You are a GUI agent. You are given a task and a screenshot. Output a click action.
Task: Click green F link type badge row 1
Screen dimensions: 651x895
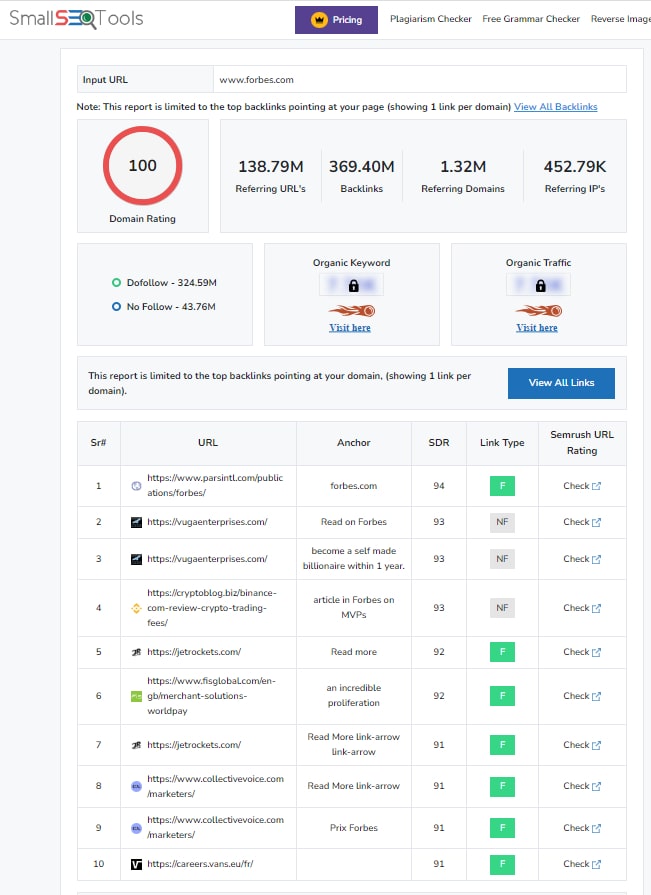(x=502, y=486)
